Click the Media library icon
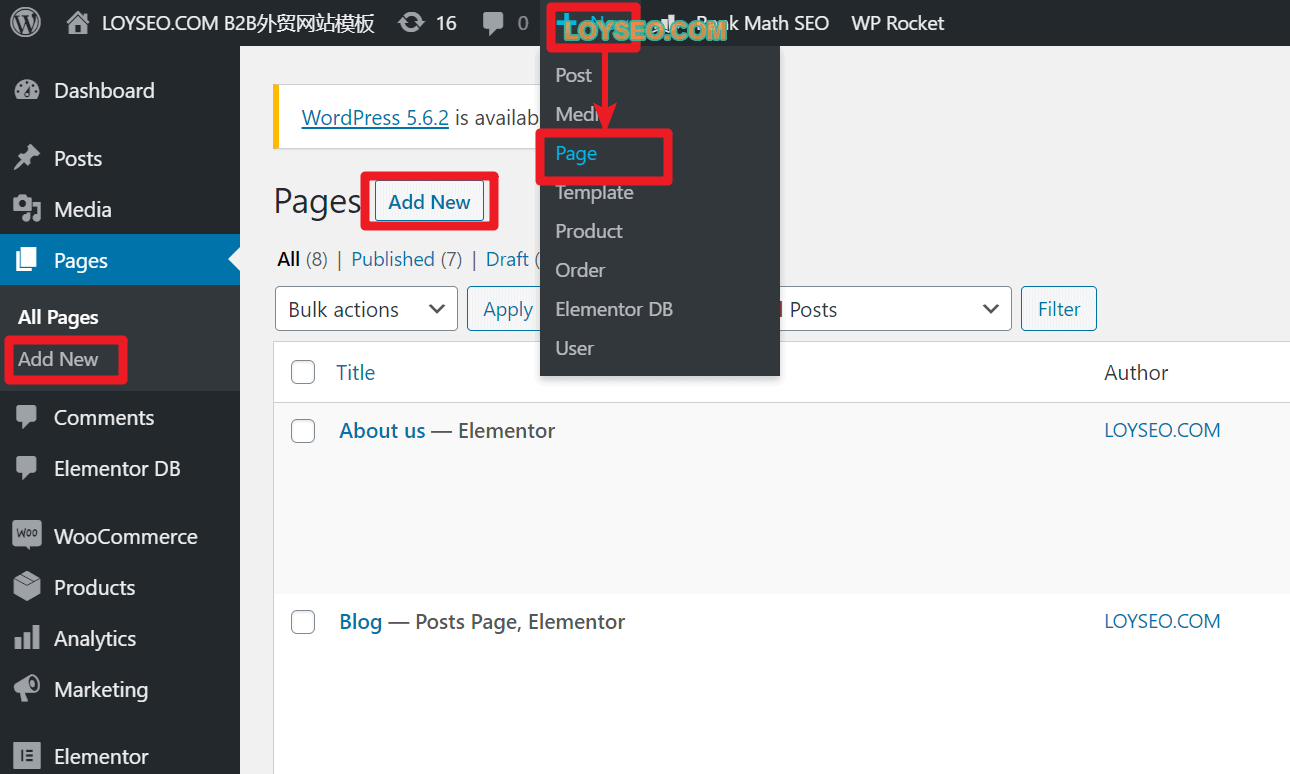 27,209
